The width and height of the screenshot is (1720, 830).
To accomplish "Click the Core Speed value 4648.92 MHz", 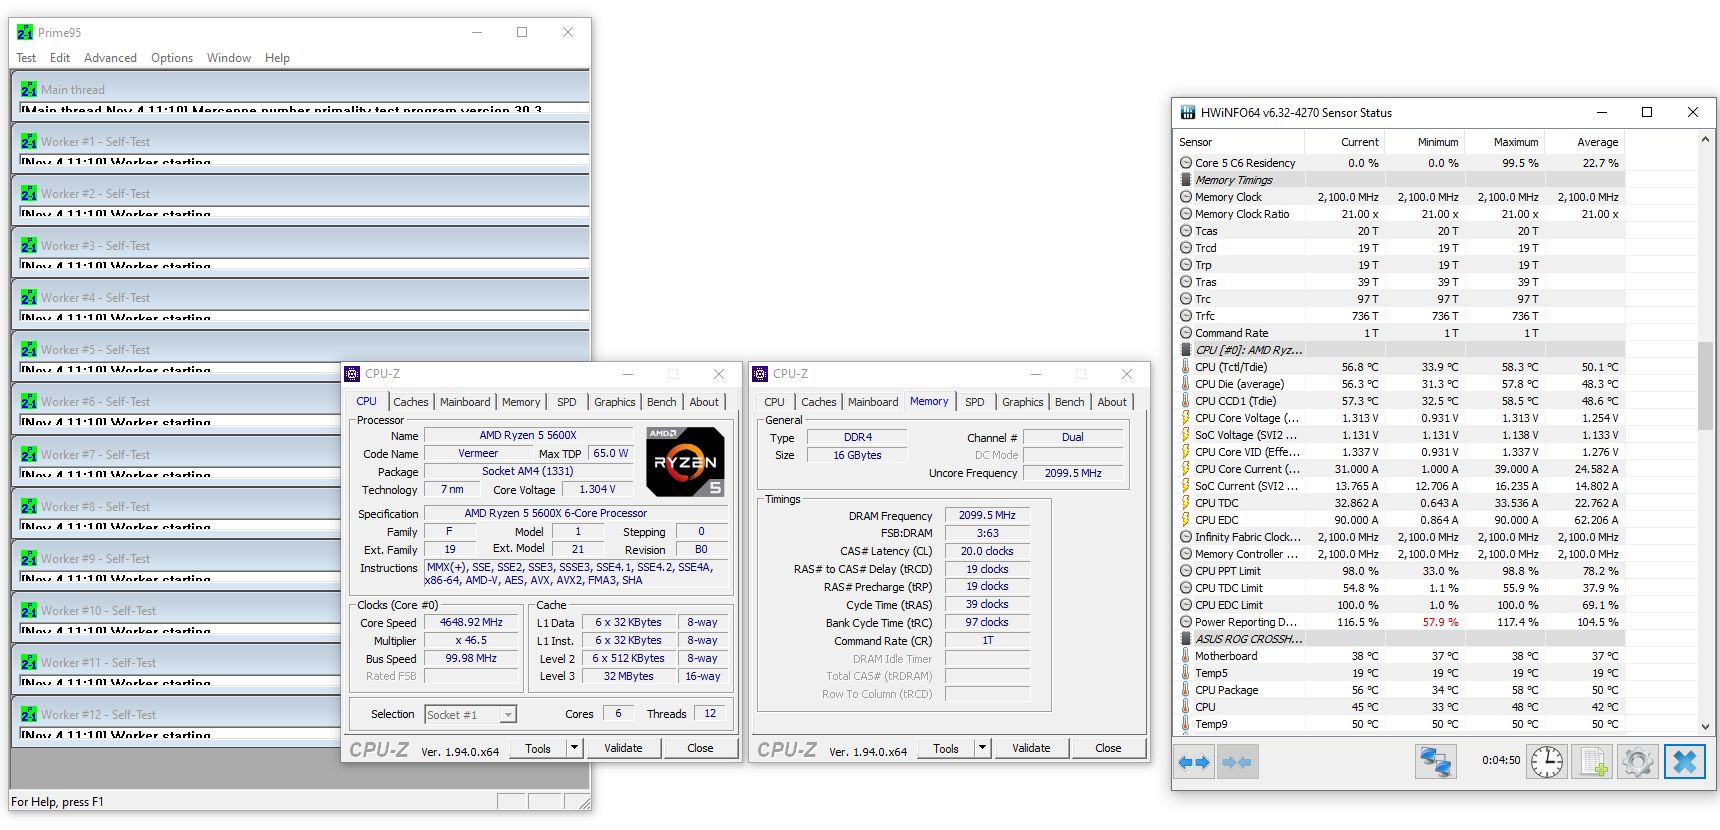I will pos(472,622).
